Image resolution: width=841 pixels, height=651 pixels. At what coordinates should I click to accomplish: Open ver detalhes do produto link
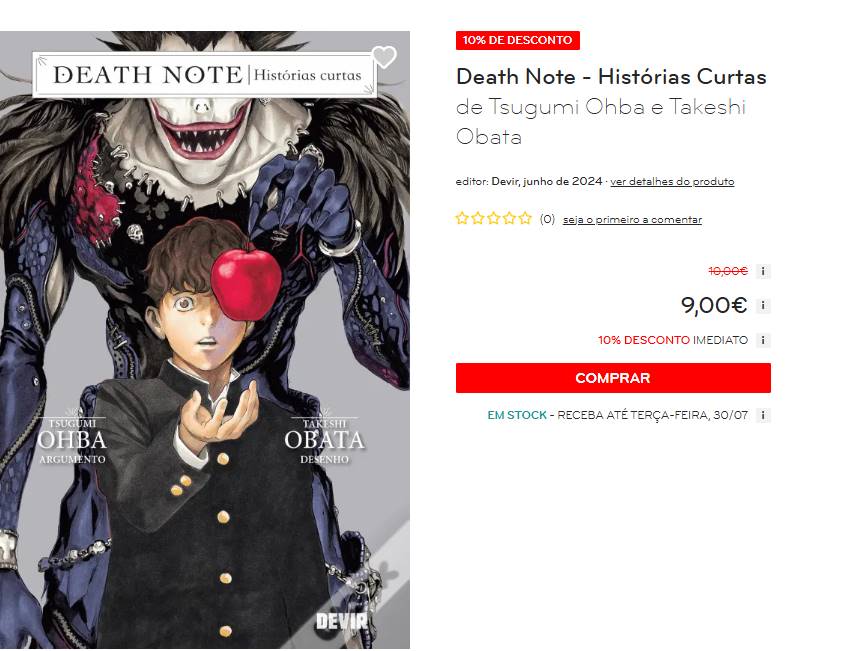[x=672, y=181]
